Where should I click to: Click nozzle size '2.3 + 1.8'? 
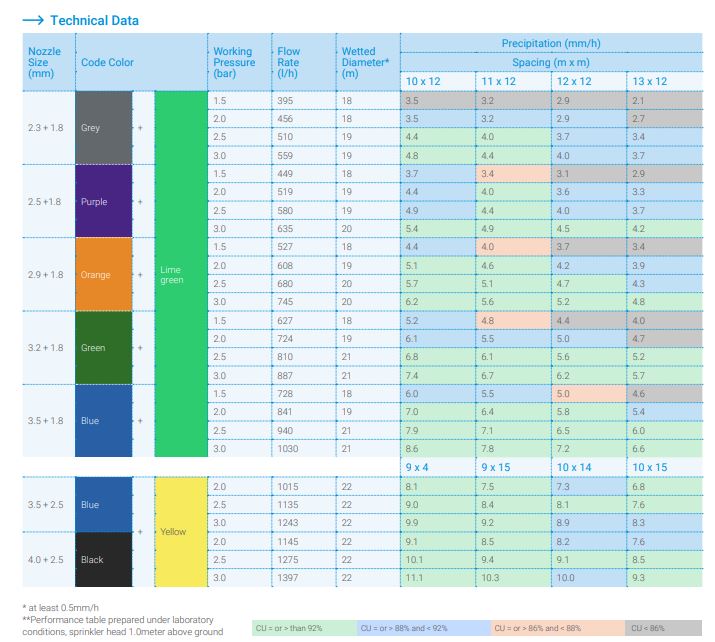46,128
